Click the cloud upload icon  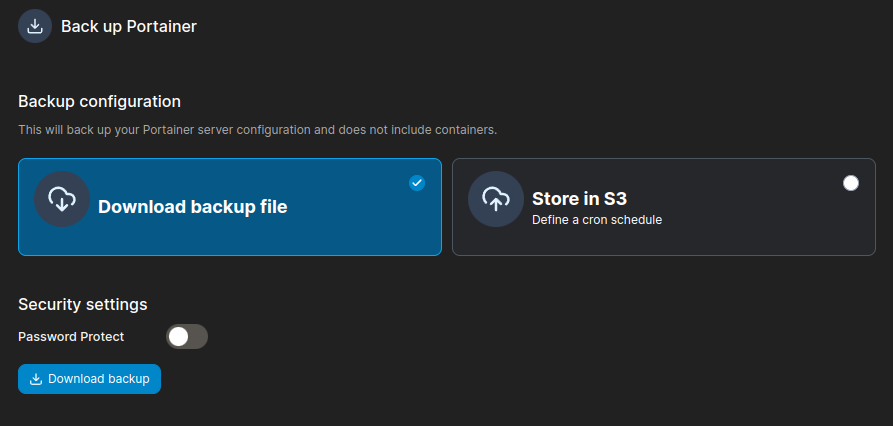pyautogui.click(x=496, y=199)
